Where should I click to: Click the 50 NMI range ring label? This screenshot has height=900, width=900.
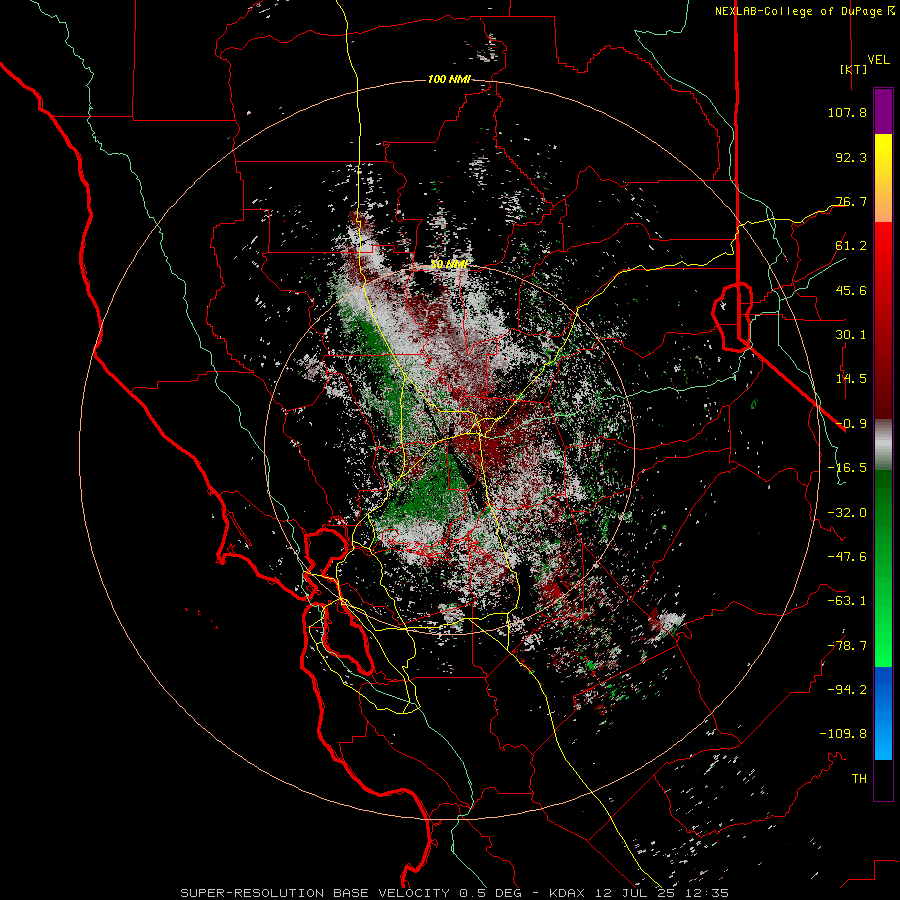tap(449, 265)
